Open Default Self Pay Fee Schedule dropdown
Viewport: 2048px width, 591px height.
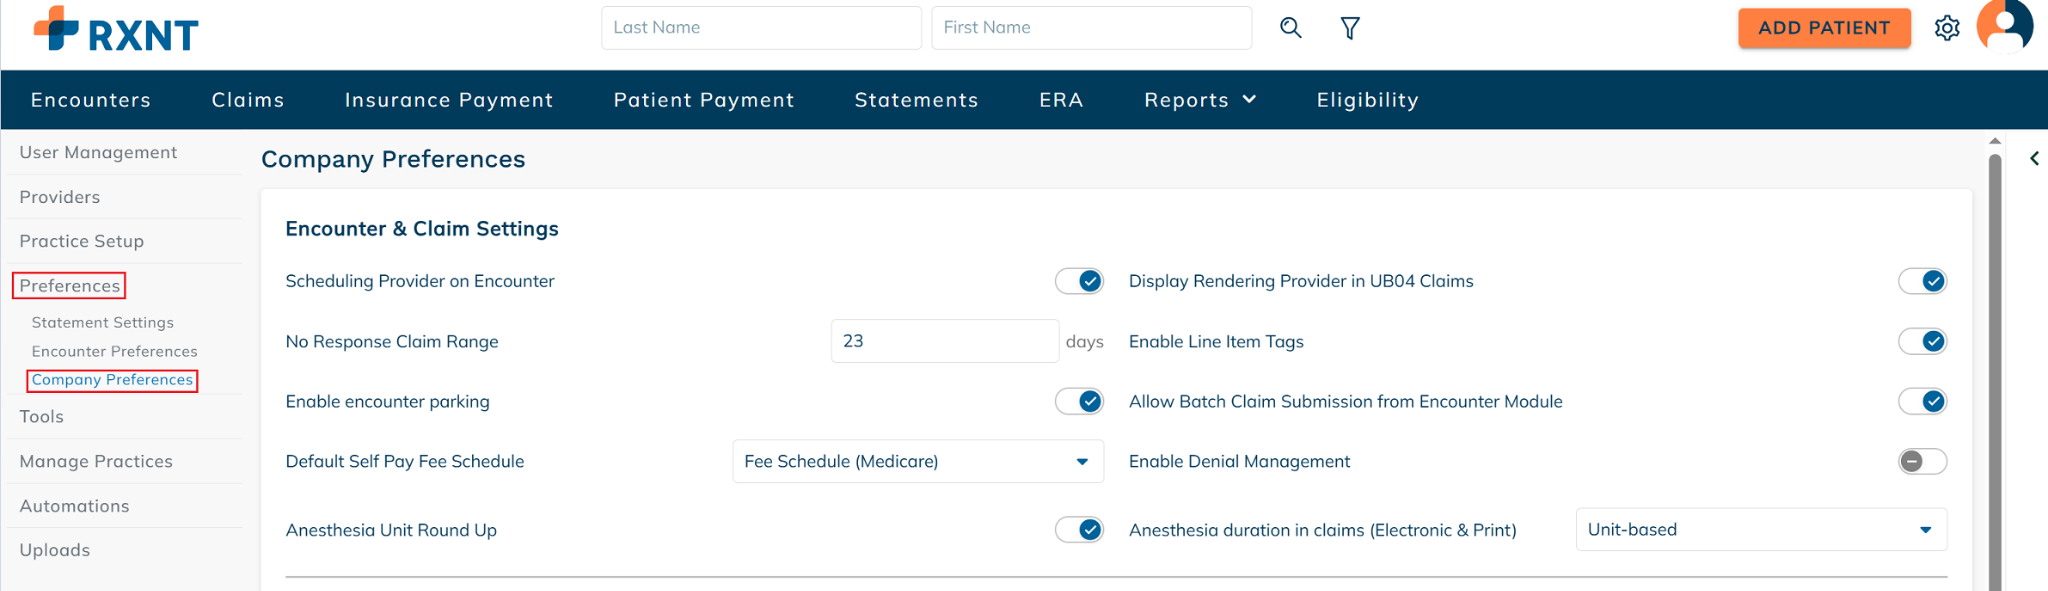point(917,462)
